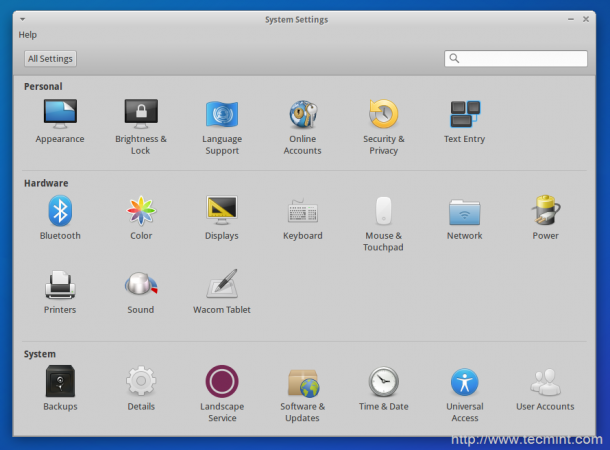Open the Appearance settings
Viewport: 610px width, 450px height.
(x=60, y=114)
